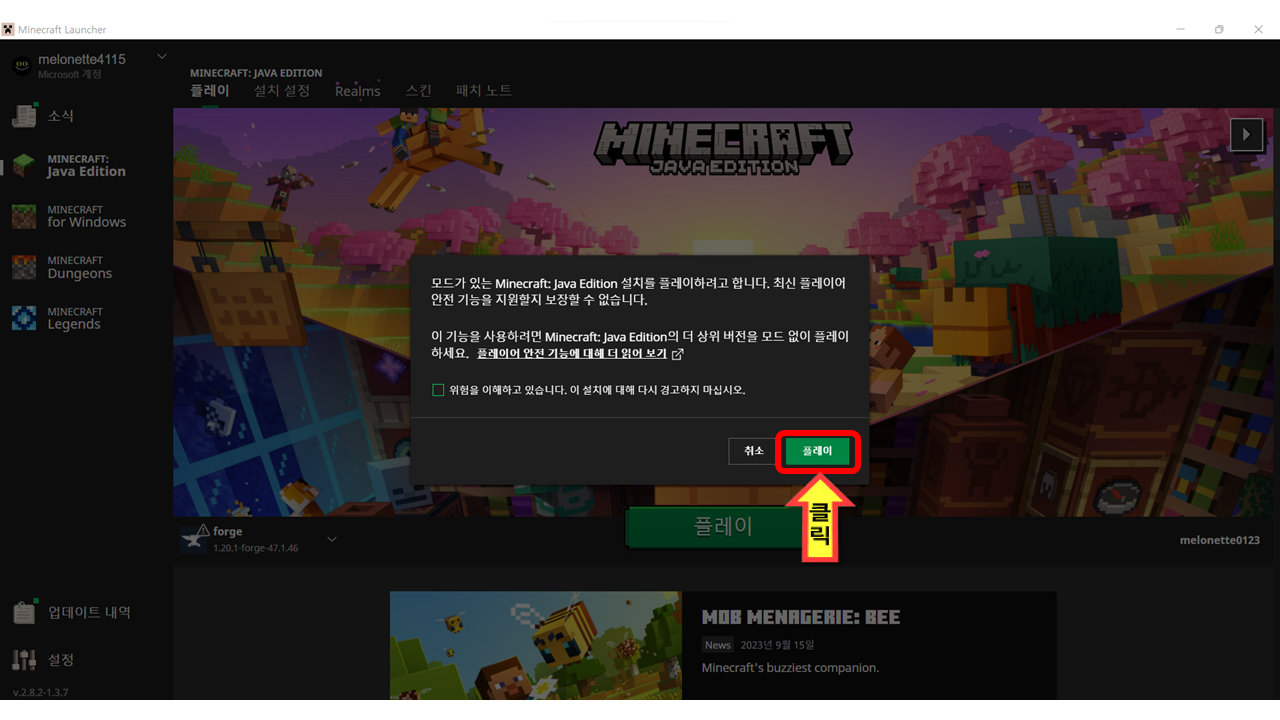
Task: Select the Minecraft Dungeons icon
Action: 24,267
